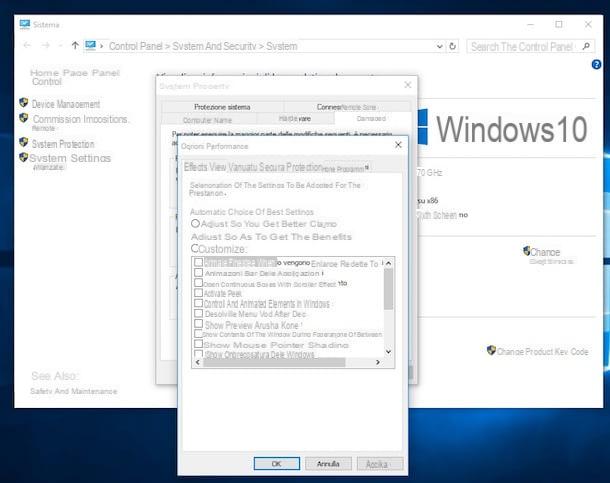Viewport: 610px width, 483px height.
Task: Switch to the Avanzate tab in System Properties
Action: 372,118
